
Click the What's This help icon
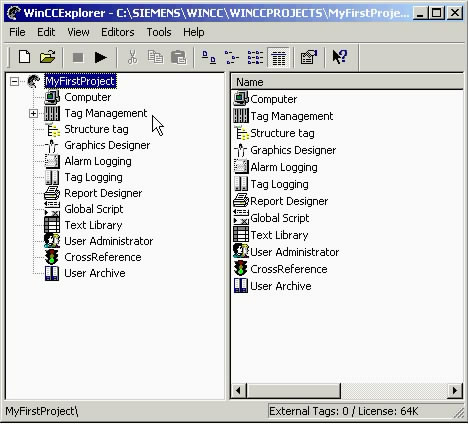(x=340, y=57)
